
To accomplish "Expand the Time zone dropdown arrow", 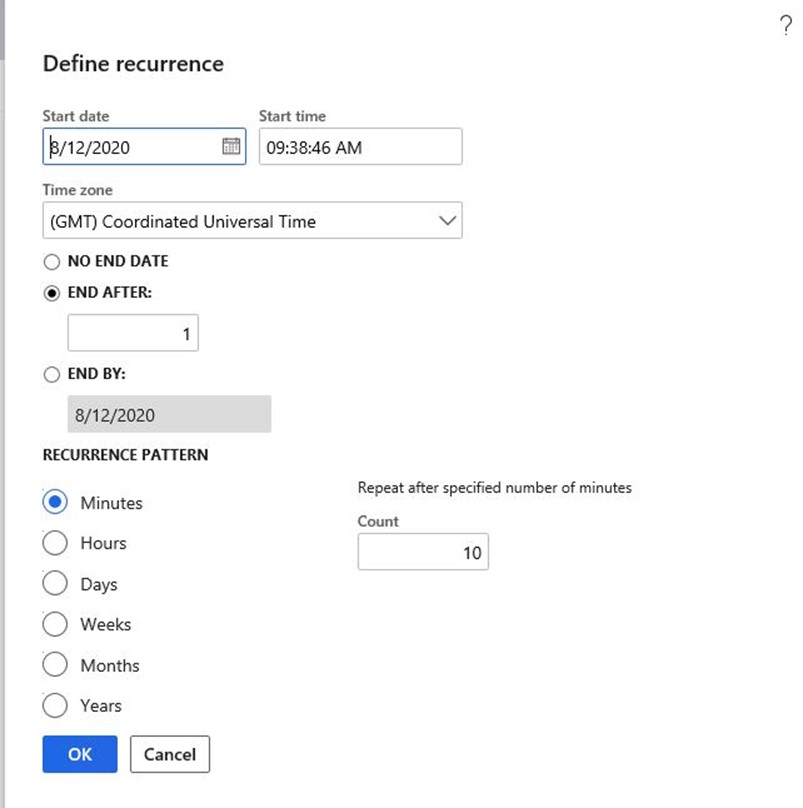I will click(447, 221).
